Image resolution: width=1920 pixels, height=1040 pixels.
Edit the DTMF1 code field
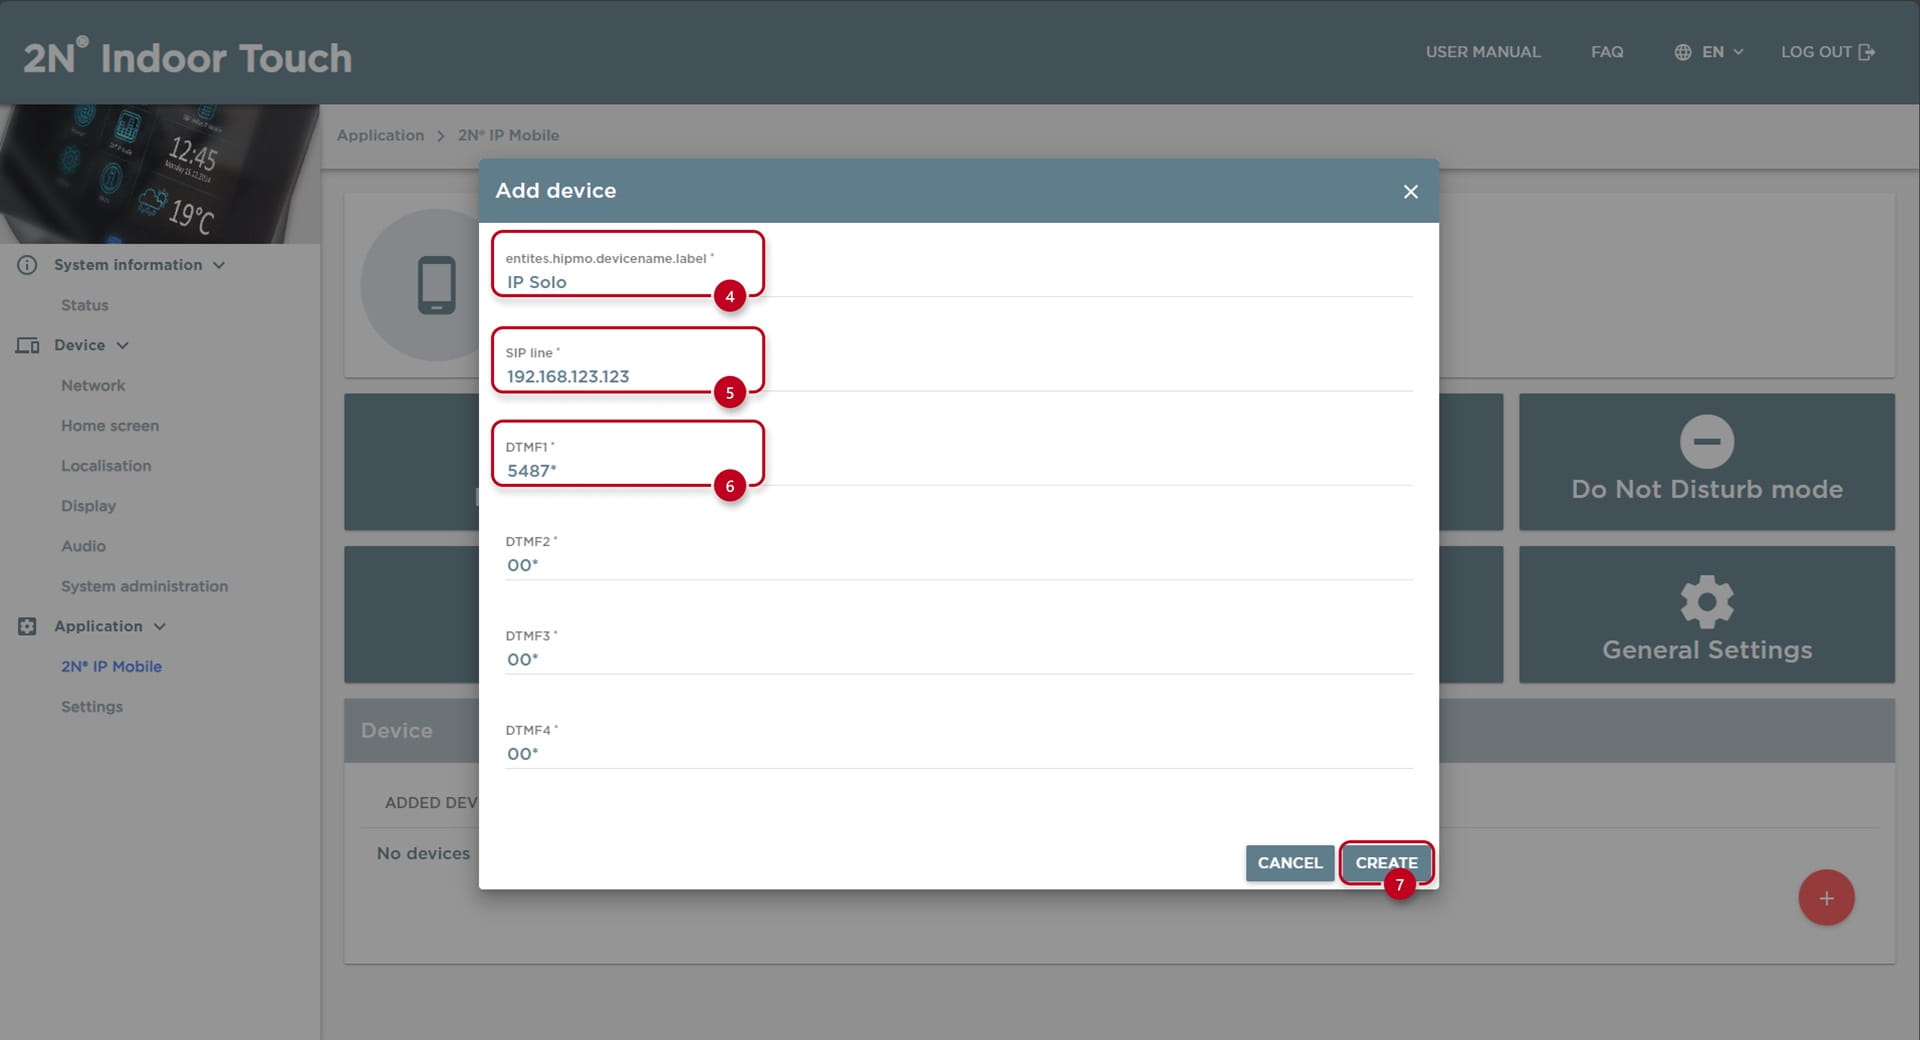pos(958,470)
